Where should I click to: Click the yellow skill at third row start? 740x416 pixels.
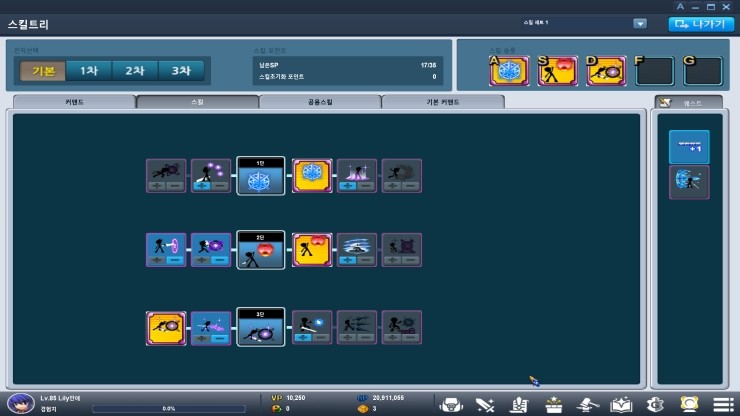(x=166, y=327)
